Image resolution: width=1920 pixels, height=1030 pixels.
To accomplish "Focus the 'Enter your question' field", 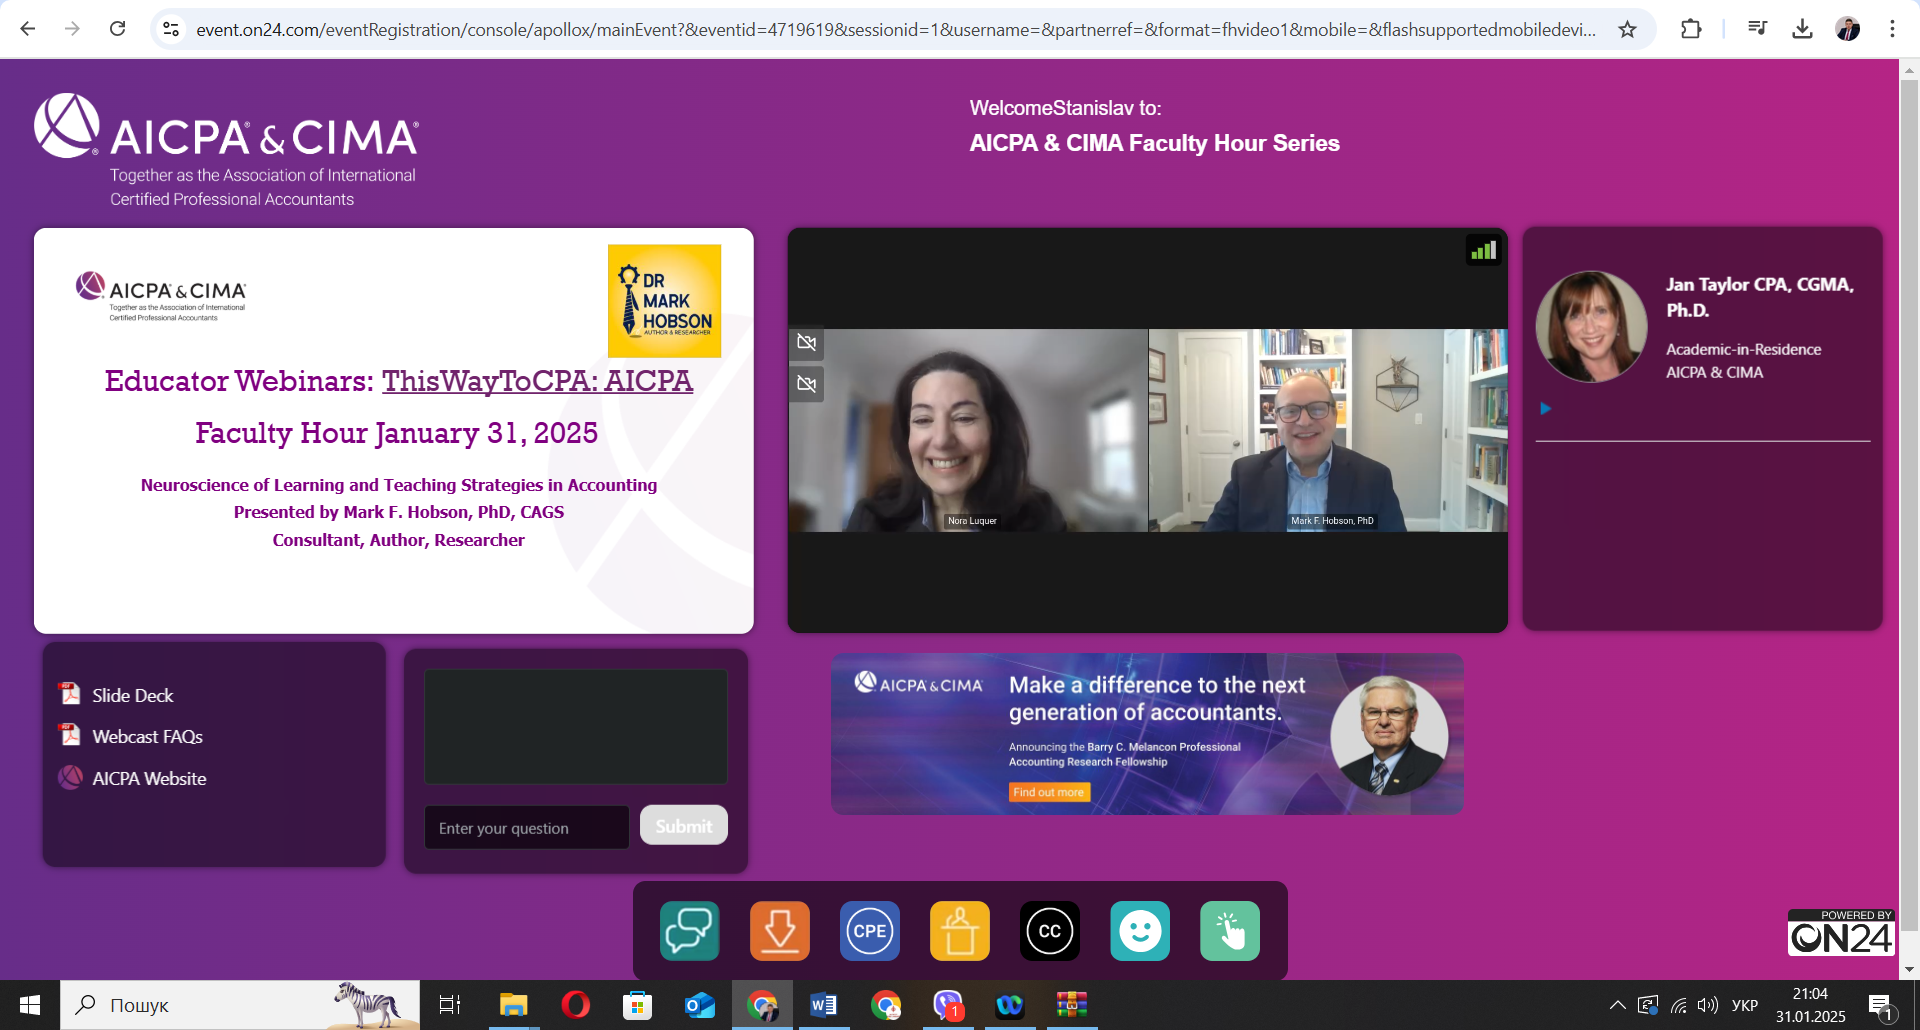I will pyautogui.click(x=527, y=828).
